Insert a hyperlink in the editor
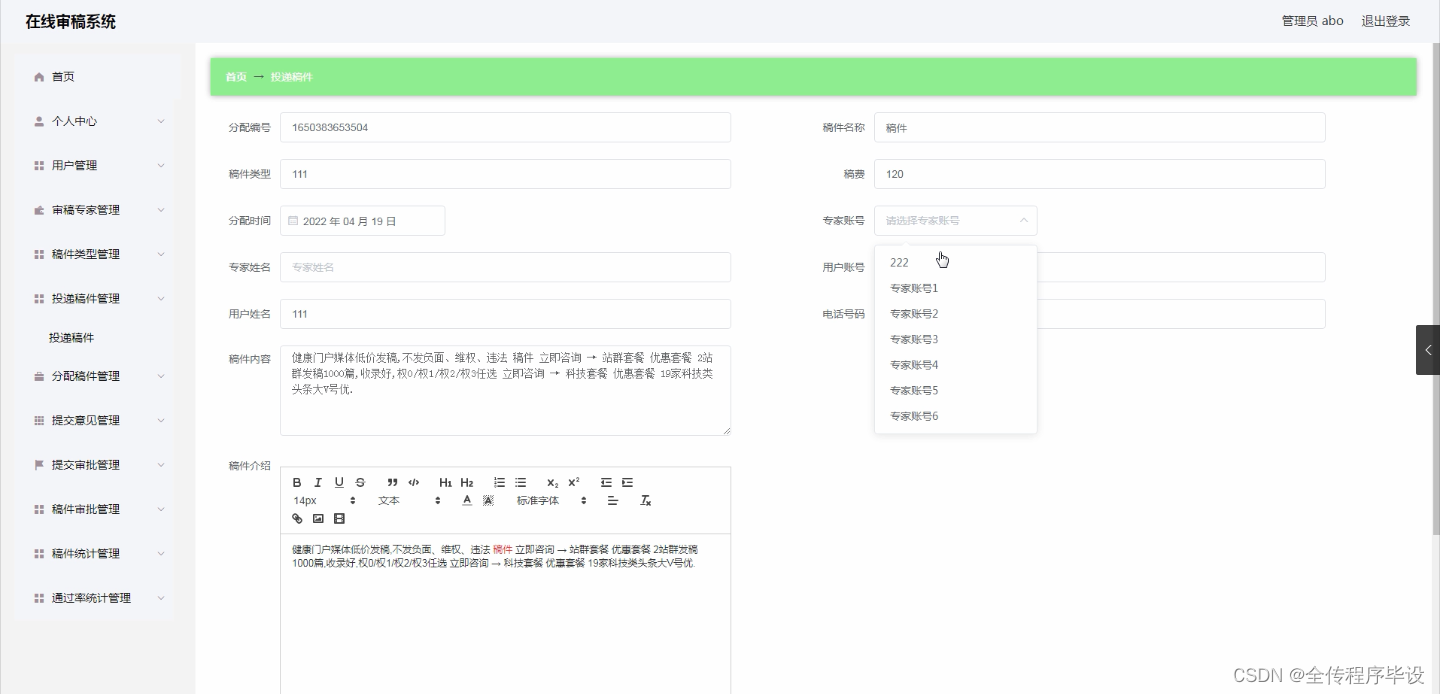This screenshot has height=694, width=1440. pos(297,519)
